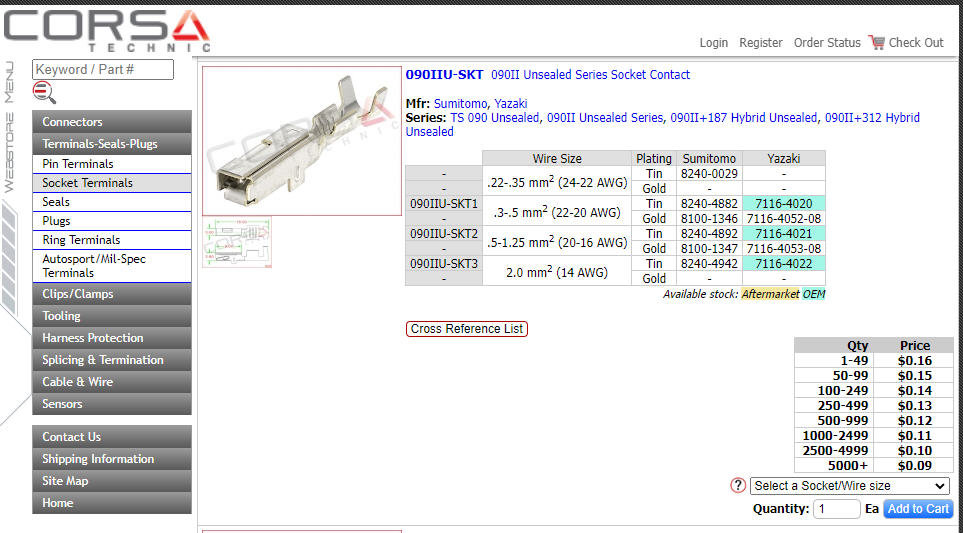Click the 5000+ quantity price row
Screen dimensions: 963x533
coord(874,465)
